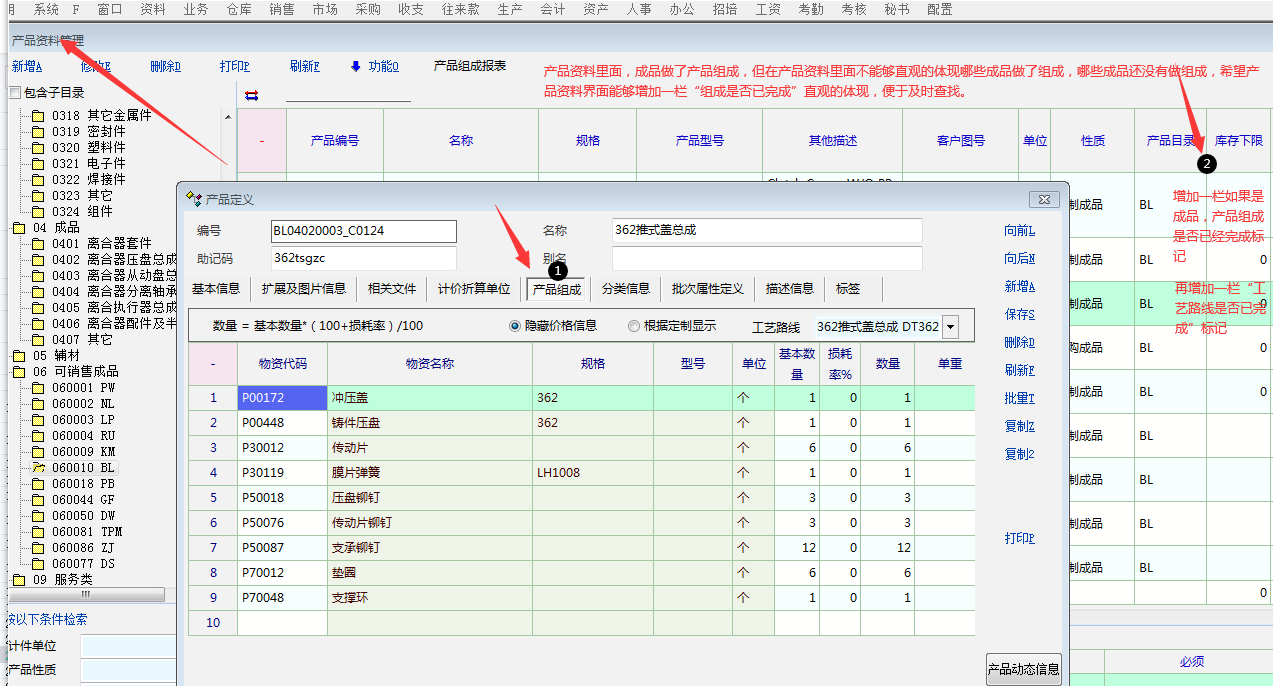The image size is (1273, 686).
Task: Click the 保存 link in the dialog
Action: point(1019,315)
